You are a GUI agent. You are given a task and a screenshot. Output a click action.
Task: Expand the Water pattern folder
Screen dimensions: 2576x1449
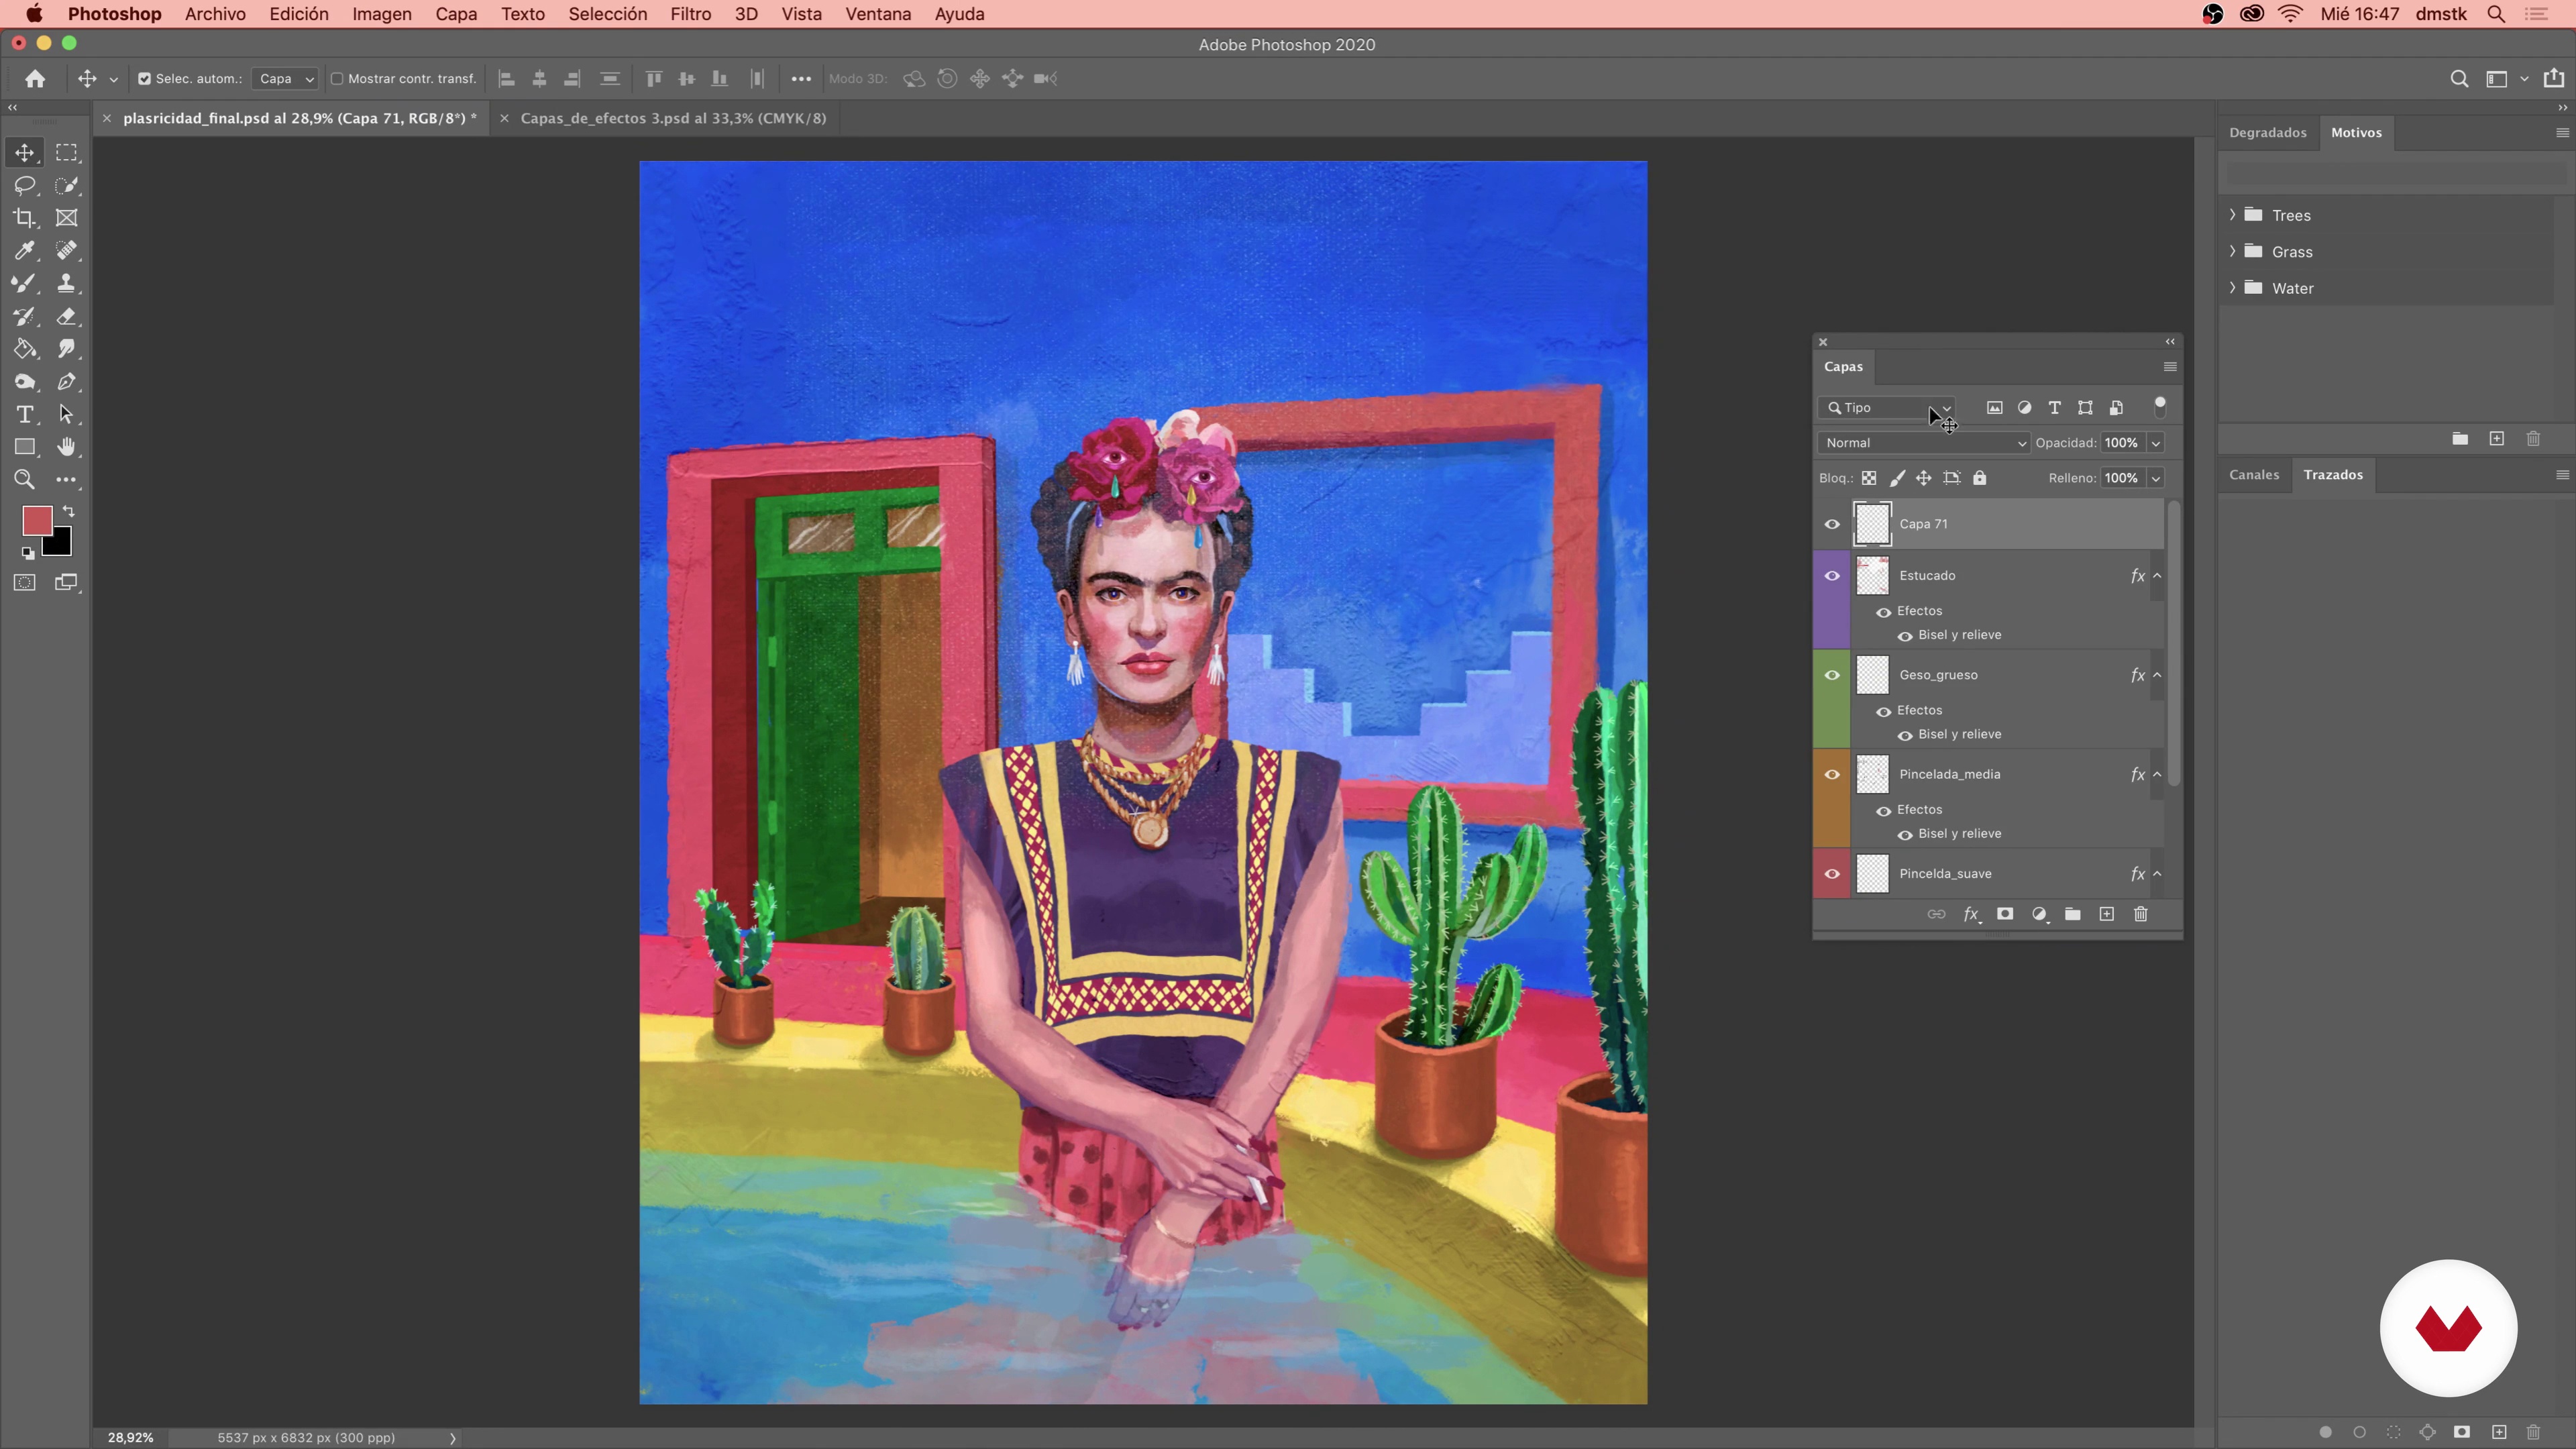2232,288
